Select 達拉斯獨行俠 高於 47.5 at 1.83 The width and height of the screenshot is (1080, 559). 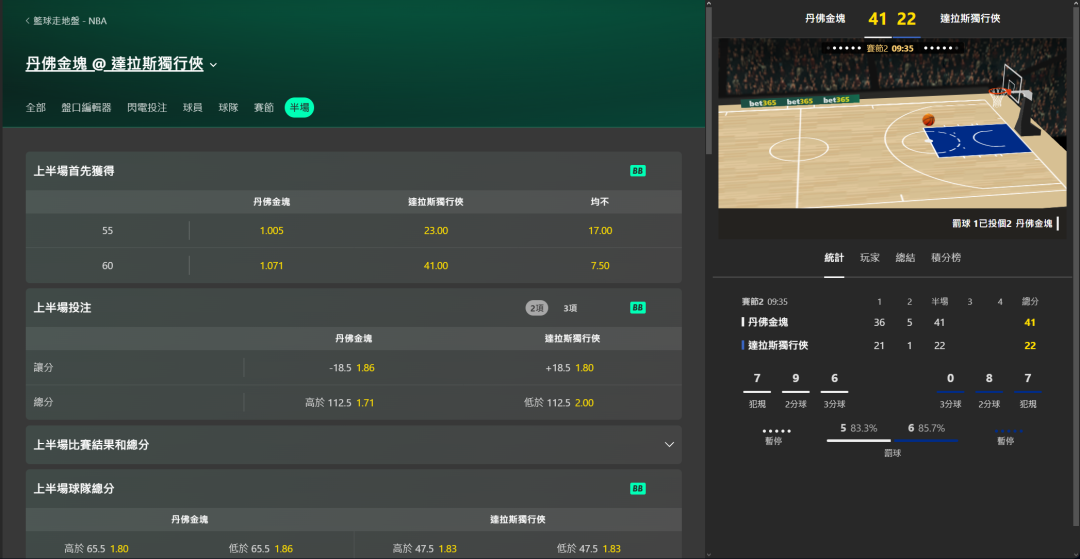(436, 549)
